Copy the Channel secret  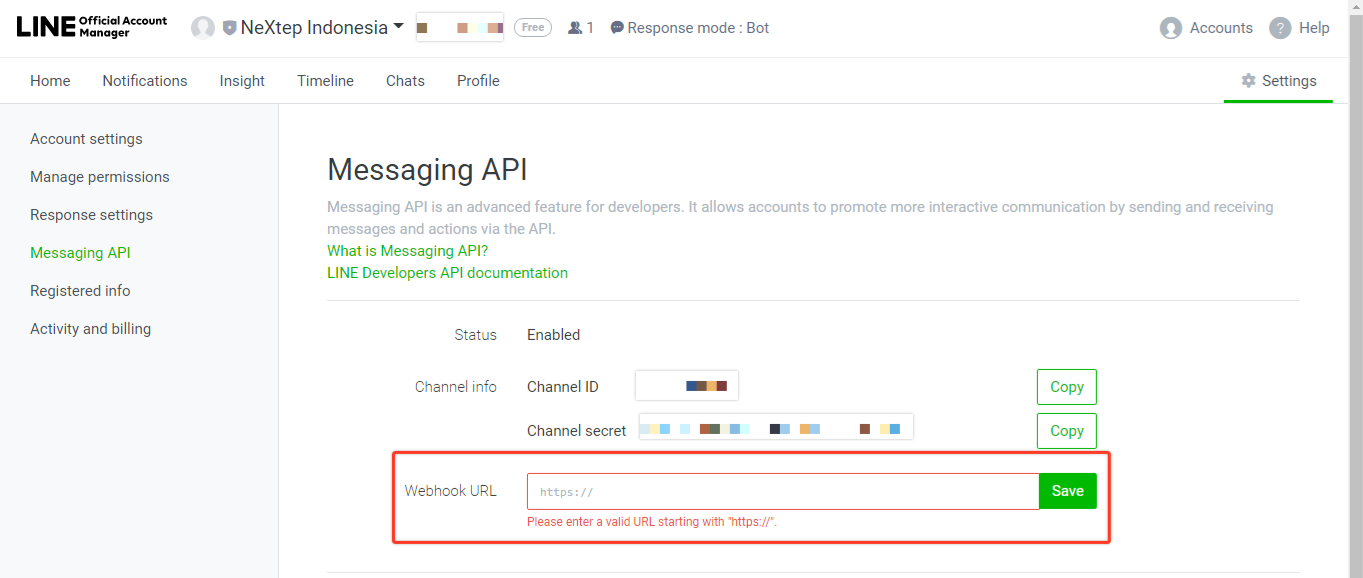click(1067, 431)
